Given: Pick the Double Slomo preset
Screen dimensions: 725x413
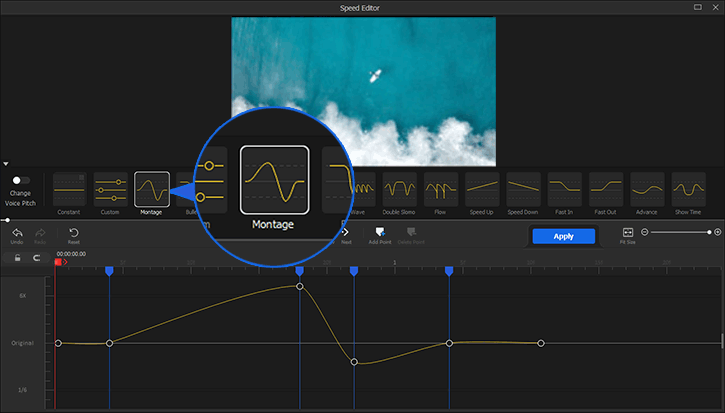Looking at the screenshot, I should tap(400, 189).
